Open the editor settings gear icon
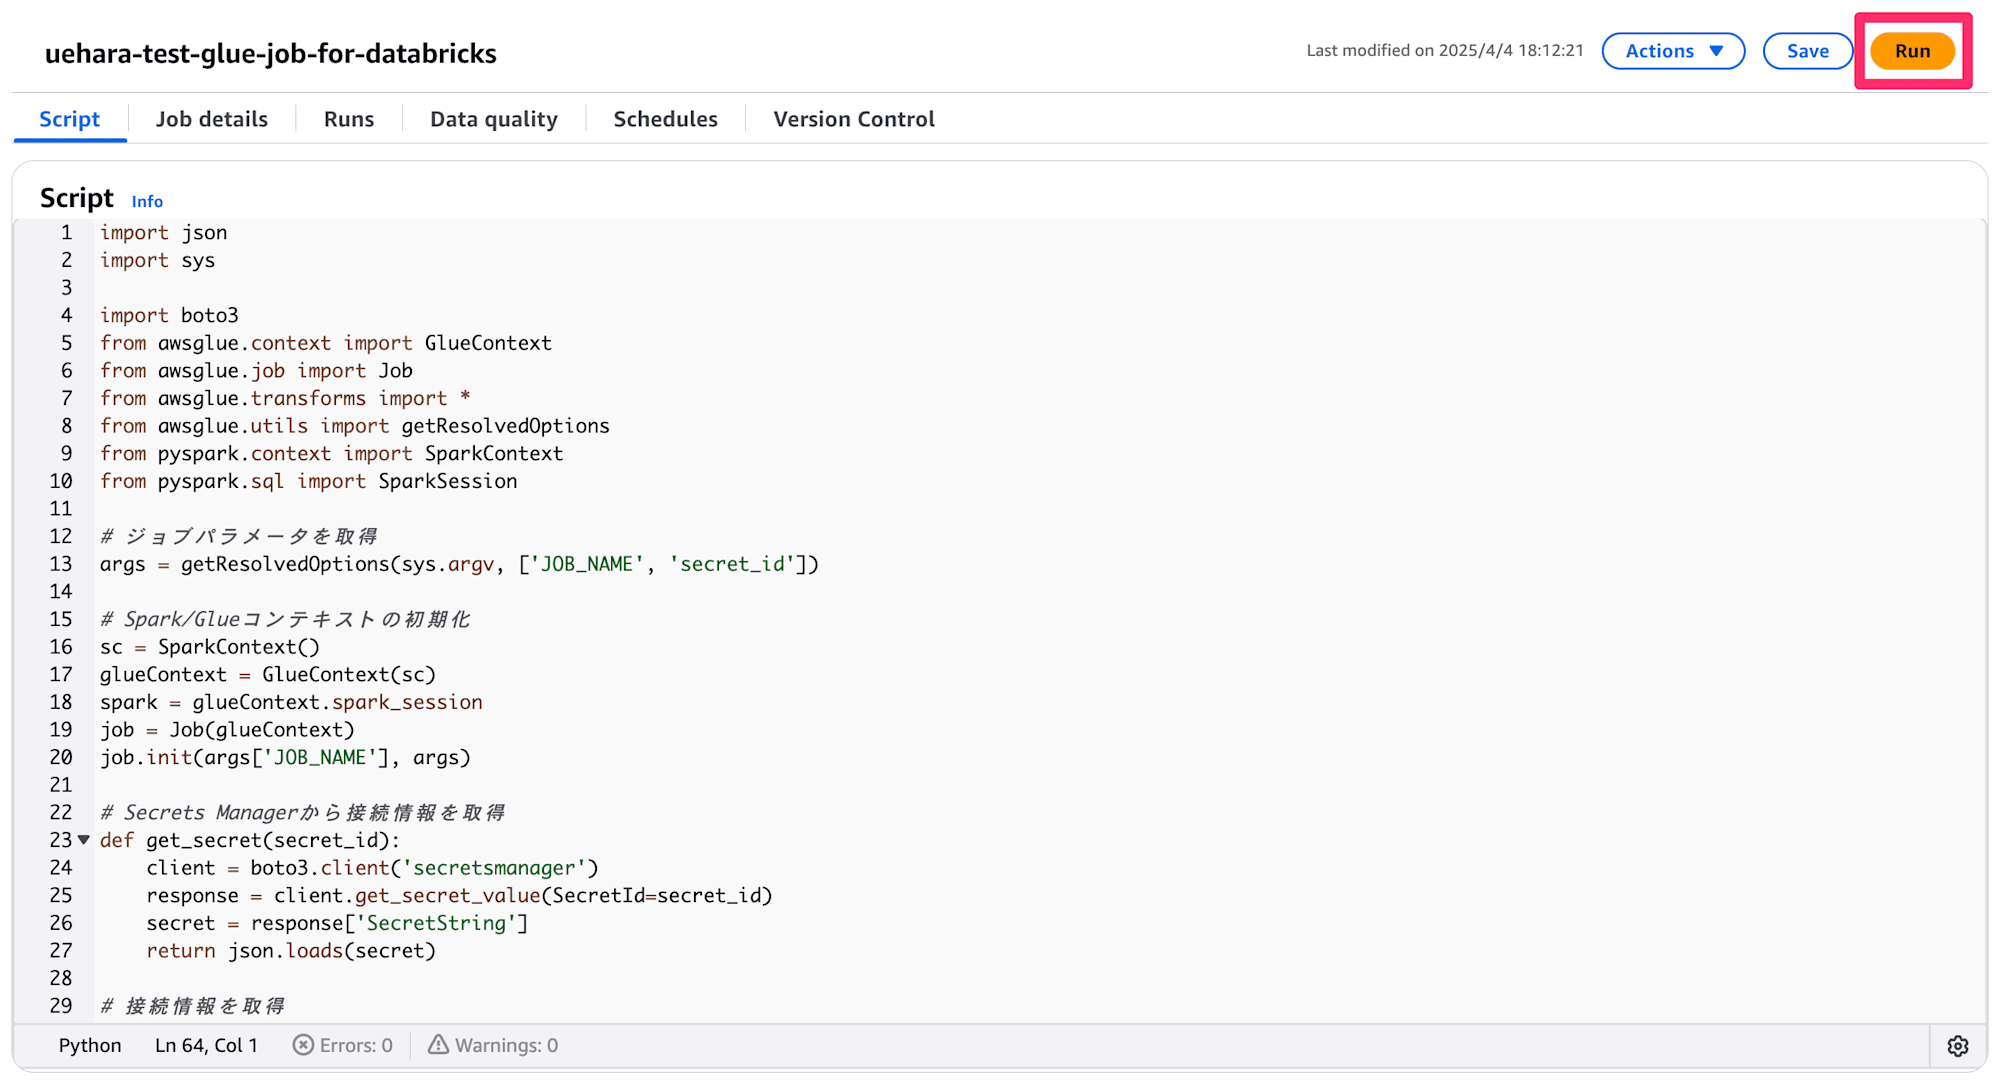The height and width of the screenshot is (1085, 2000). coord(1957,1046)
